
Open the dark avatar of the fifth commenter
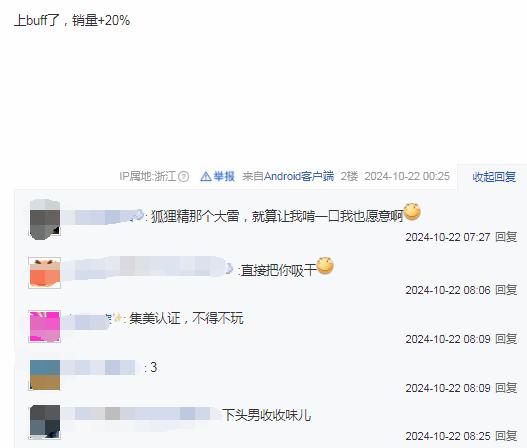pos(45,422)
